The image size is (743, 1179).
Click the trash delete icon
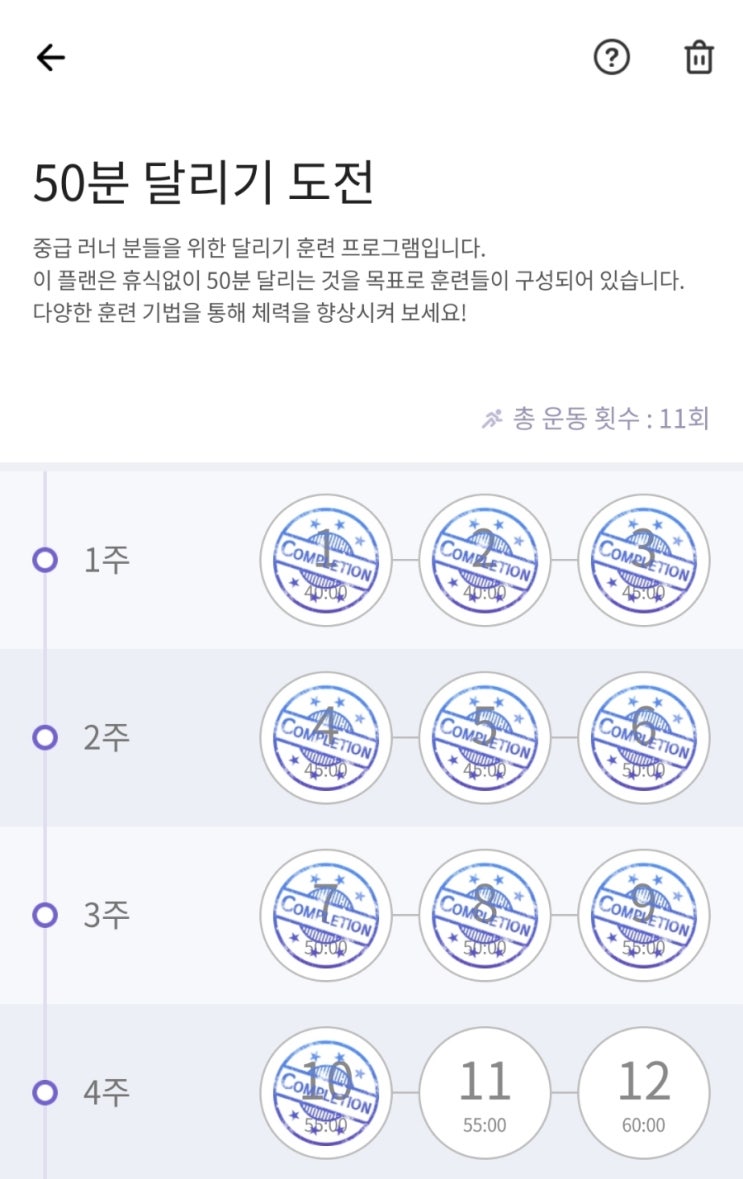[699, 58]
